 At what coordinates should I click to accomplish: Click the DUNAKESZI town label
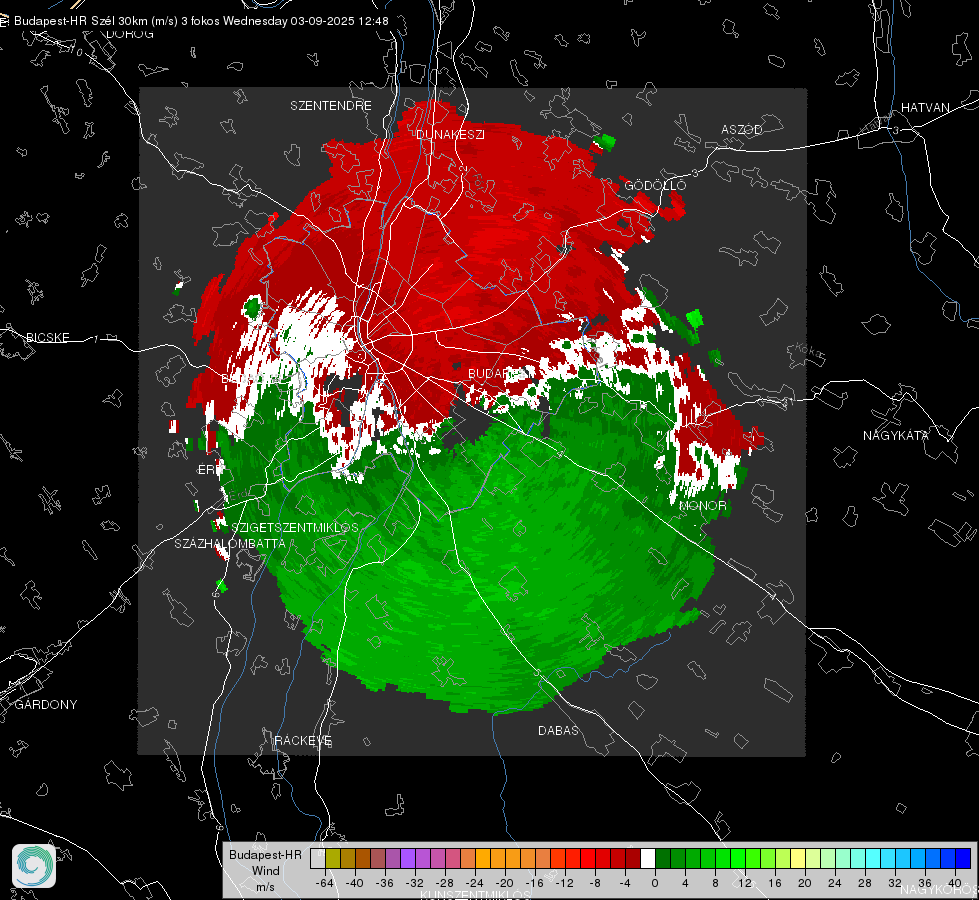tap(450, 135)
